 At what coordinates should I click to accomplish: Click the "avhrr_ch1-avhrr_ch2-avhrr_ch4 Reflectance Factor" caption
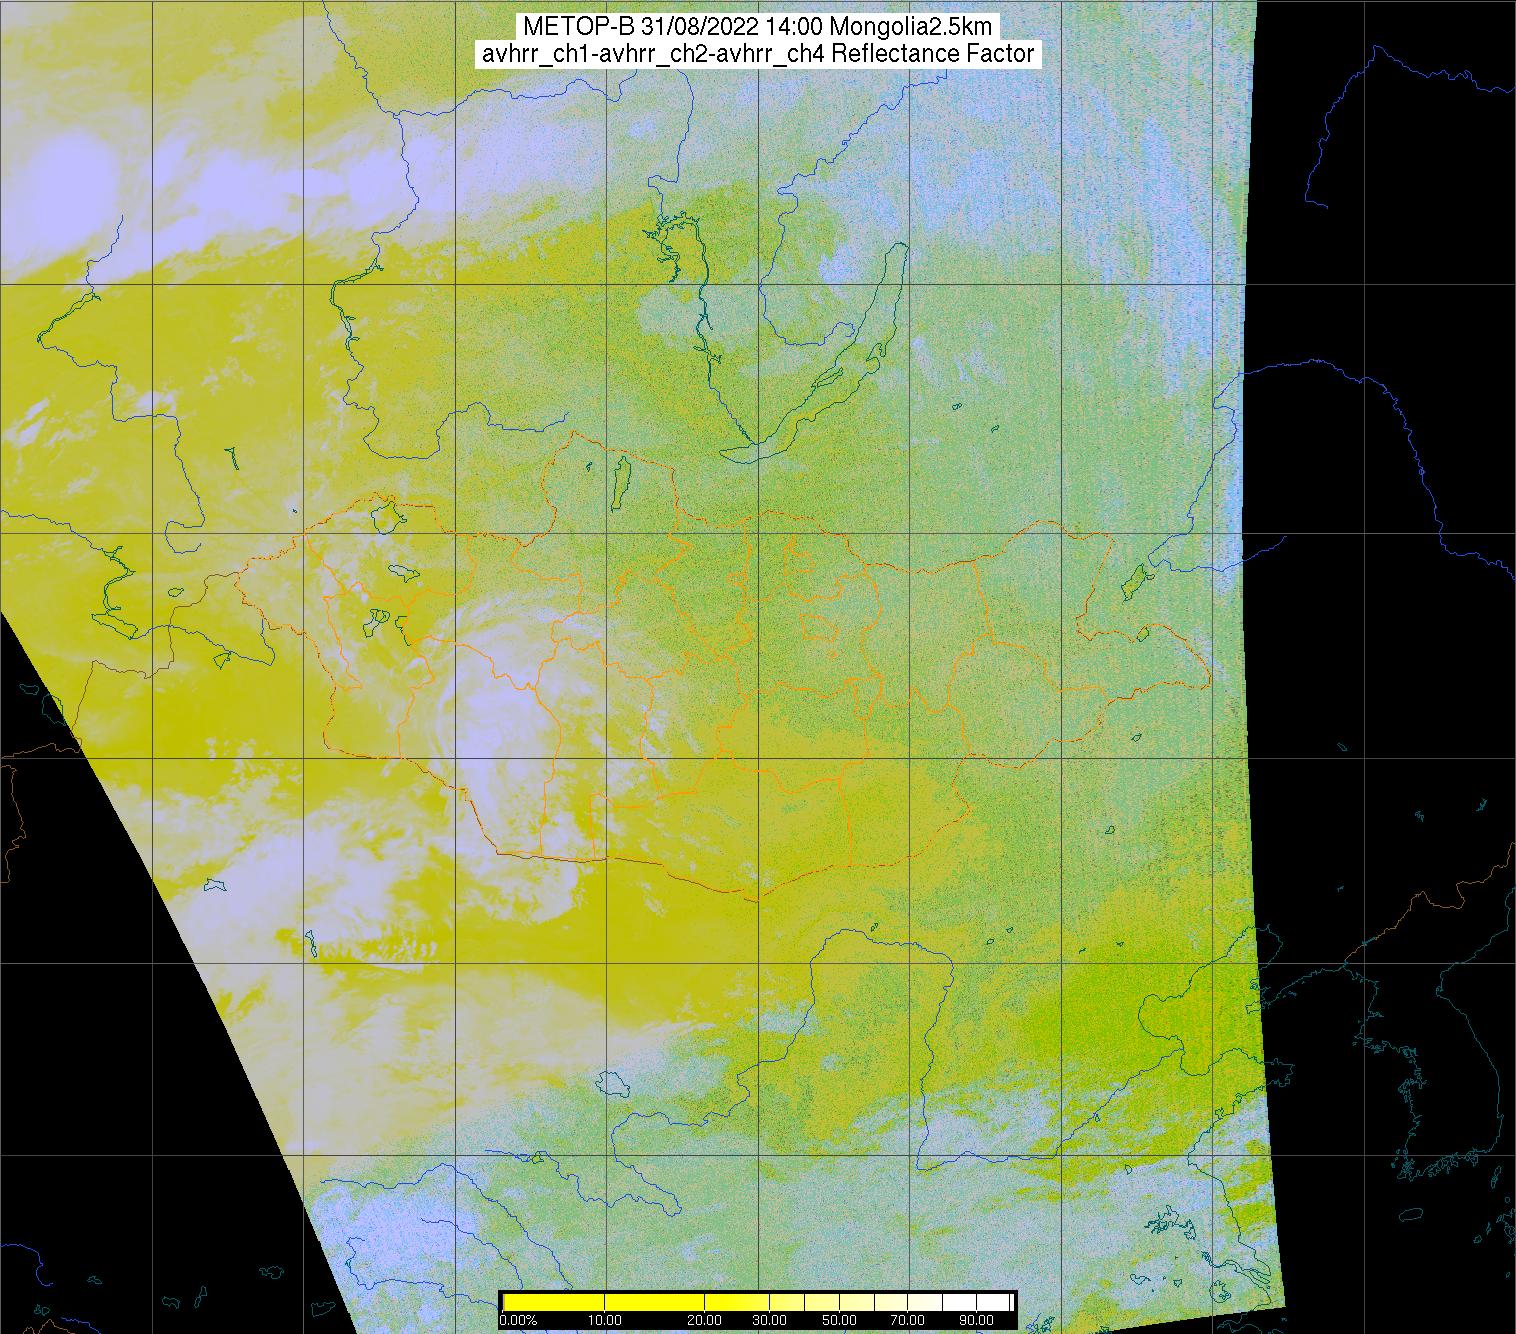pos(758,54)
